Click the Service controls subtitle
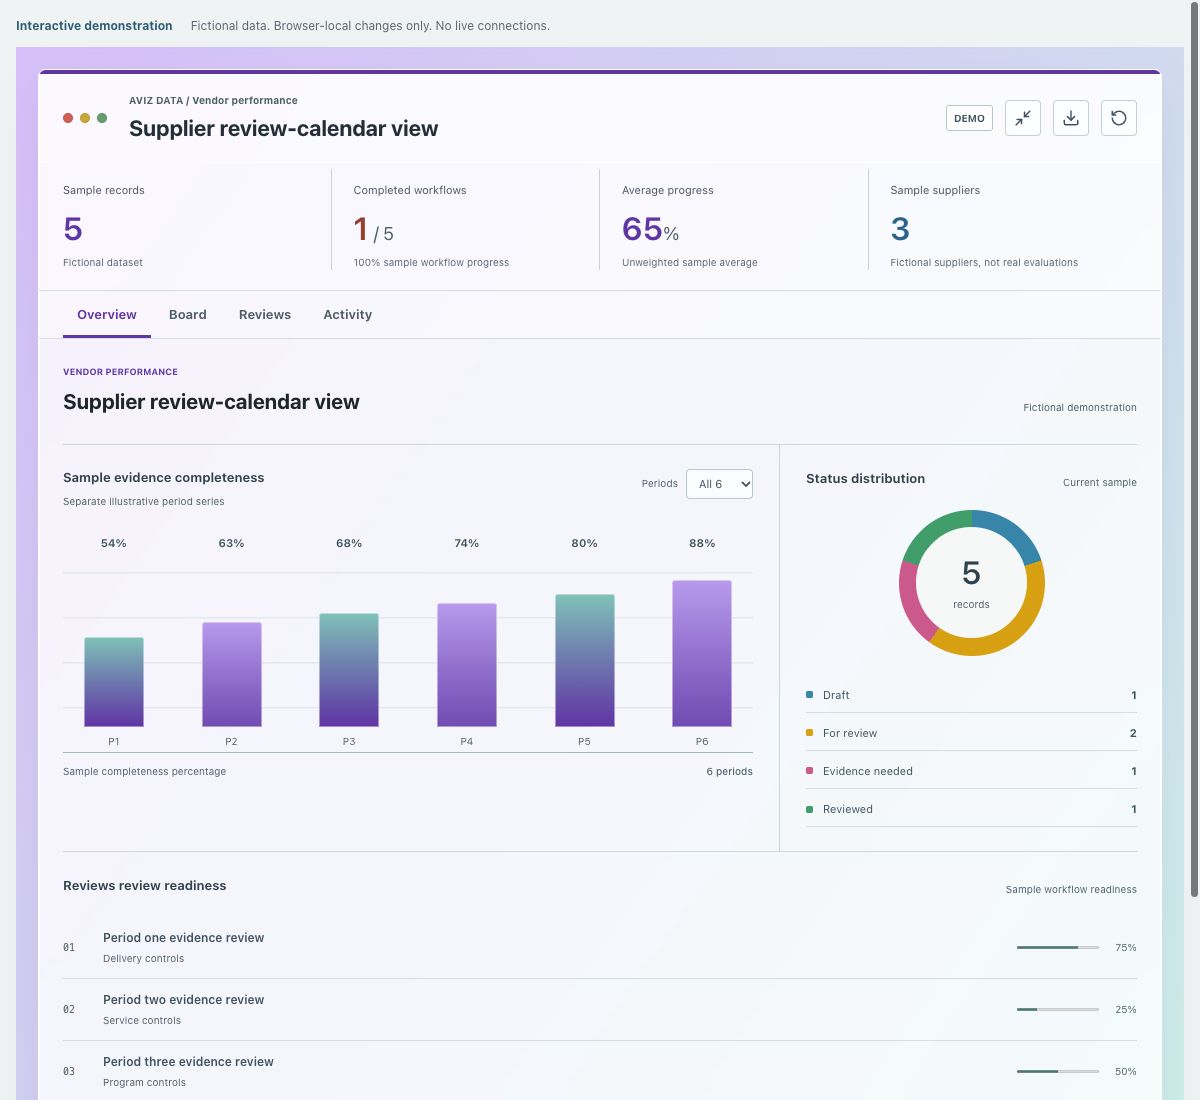 click(142, 1020)
